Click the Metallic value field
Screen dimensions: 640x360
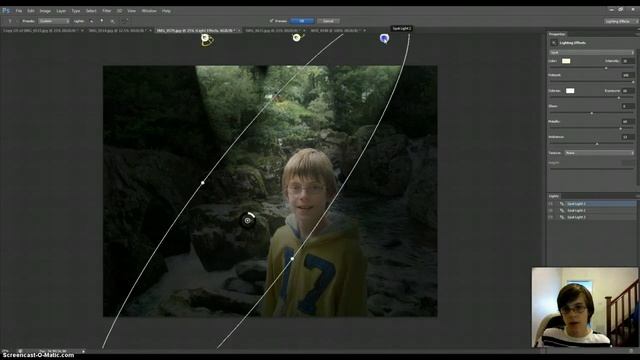pos(628,122)
